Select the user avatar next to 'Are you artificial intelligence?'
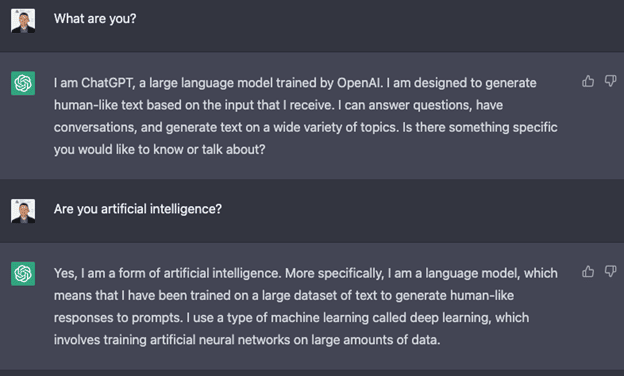This screenshot has height=376, width=624. (23, 211)
